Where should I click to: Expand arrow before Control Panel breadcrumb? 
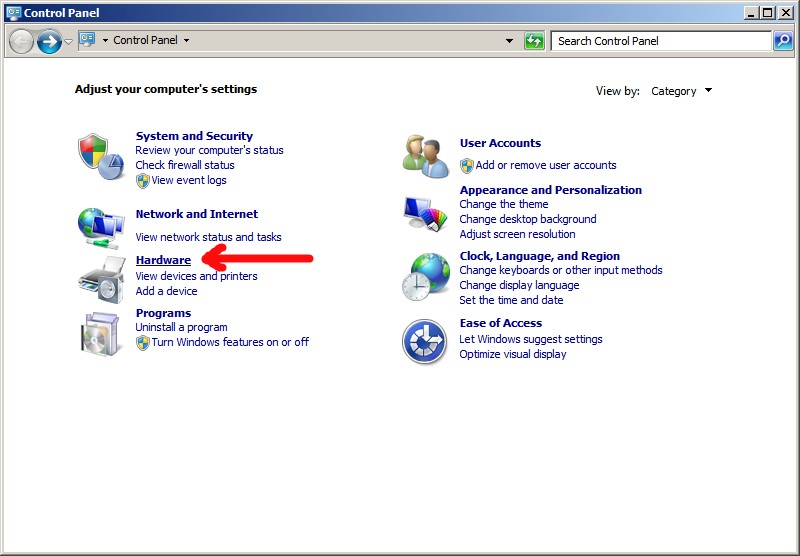[x=105, y=40]
